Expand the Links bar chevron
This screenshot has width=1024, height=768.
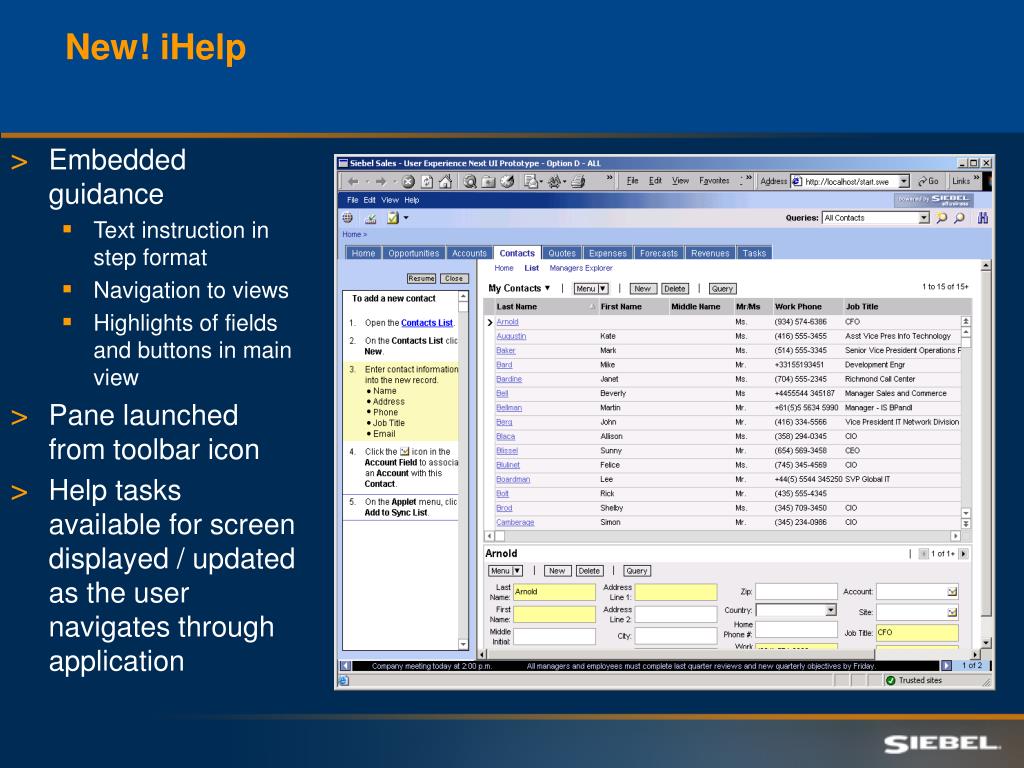pyautogui.click(x=976, y=177)
